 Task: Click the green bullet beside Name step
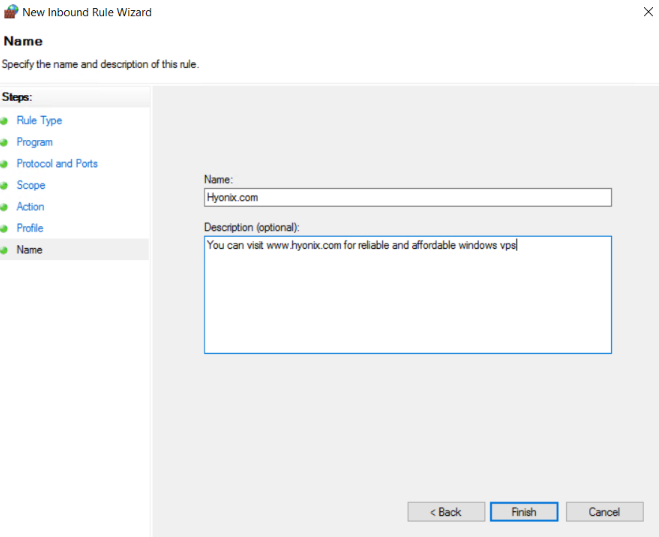tap(4, 250)
